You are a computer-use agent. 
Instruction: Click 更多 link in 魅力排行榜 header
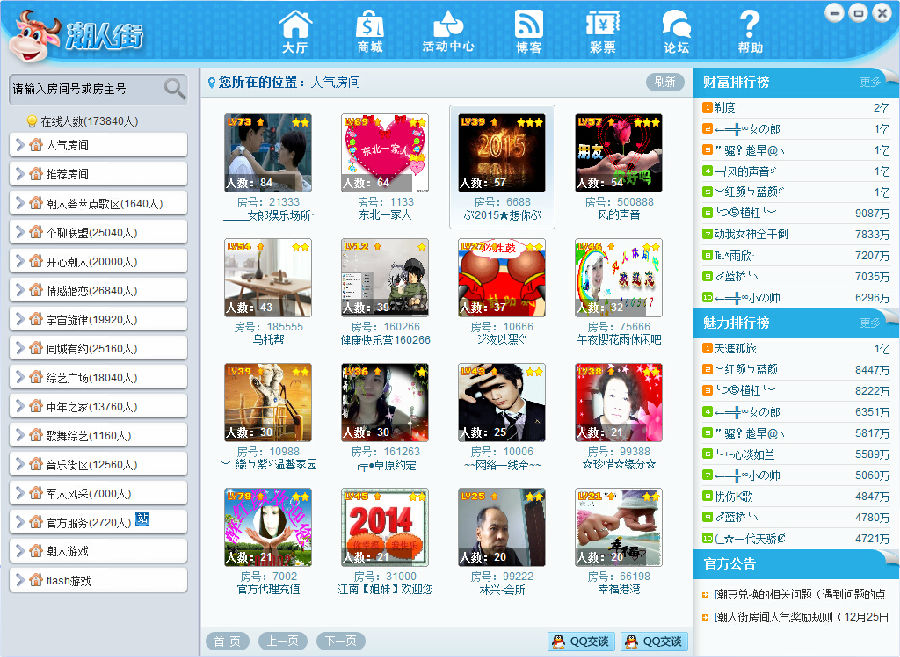click(x=869, y=323)
